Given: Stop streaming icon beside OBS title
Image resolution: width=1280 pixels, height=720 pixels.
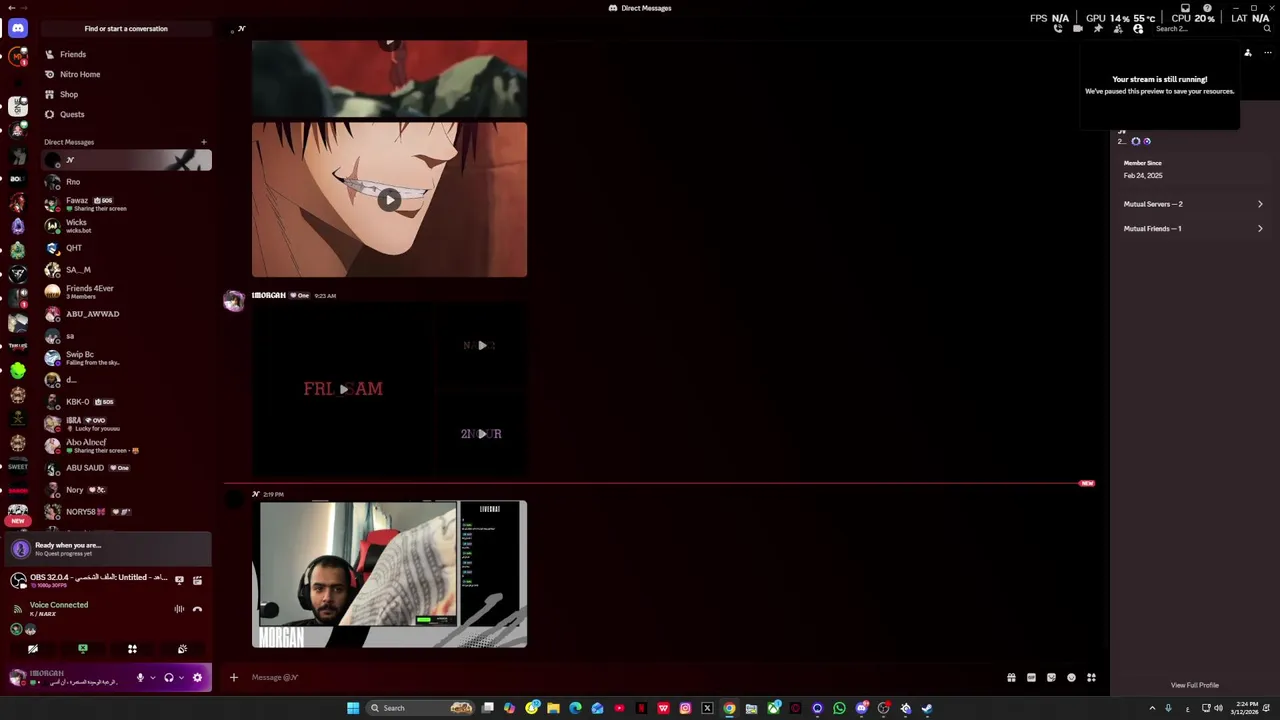Looking at the screenshot, I should click(x=179, y=580).
